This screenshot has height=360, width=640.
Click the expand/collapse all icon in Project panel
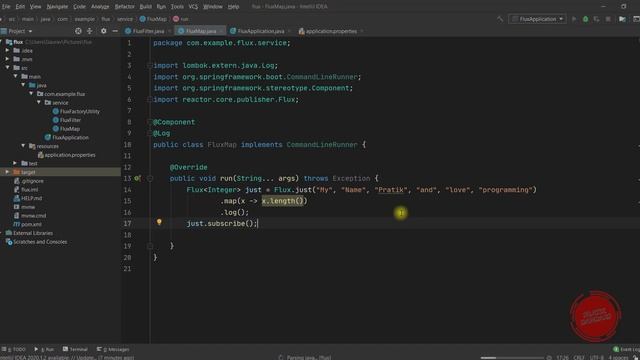tap(89, 31)
